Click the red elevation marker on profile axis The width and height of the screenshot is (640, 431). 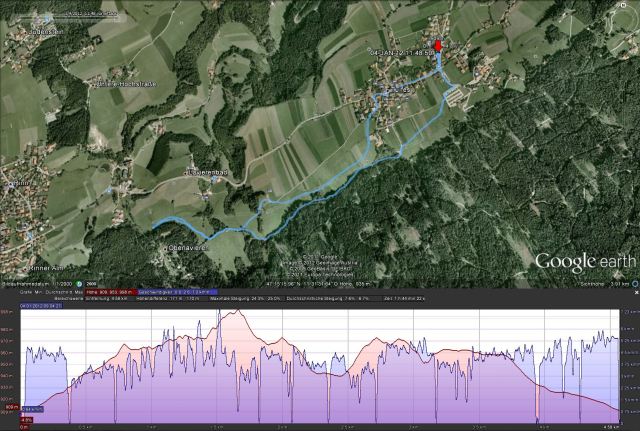pos(10,408)
